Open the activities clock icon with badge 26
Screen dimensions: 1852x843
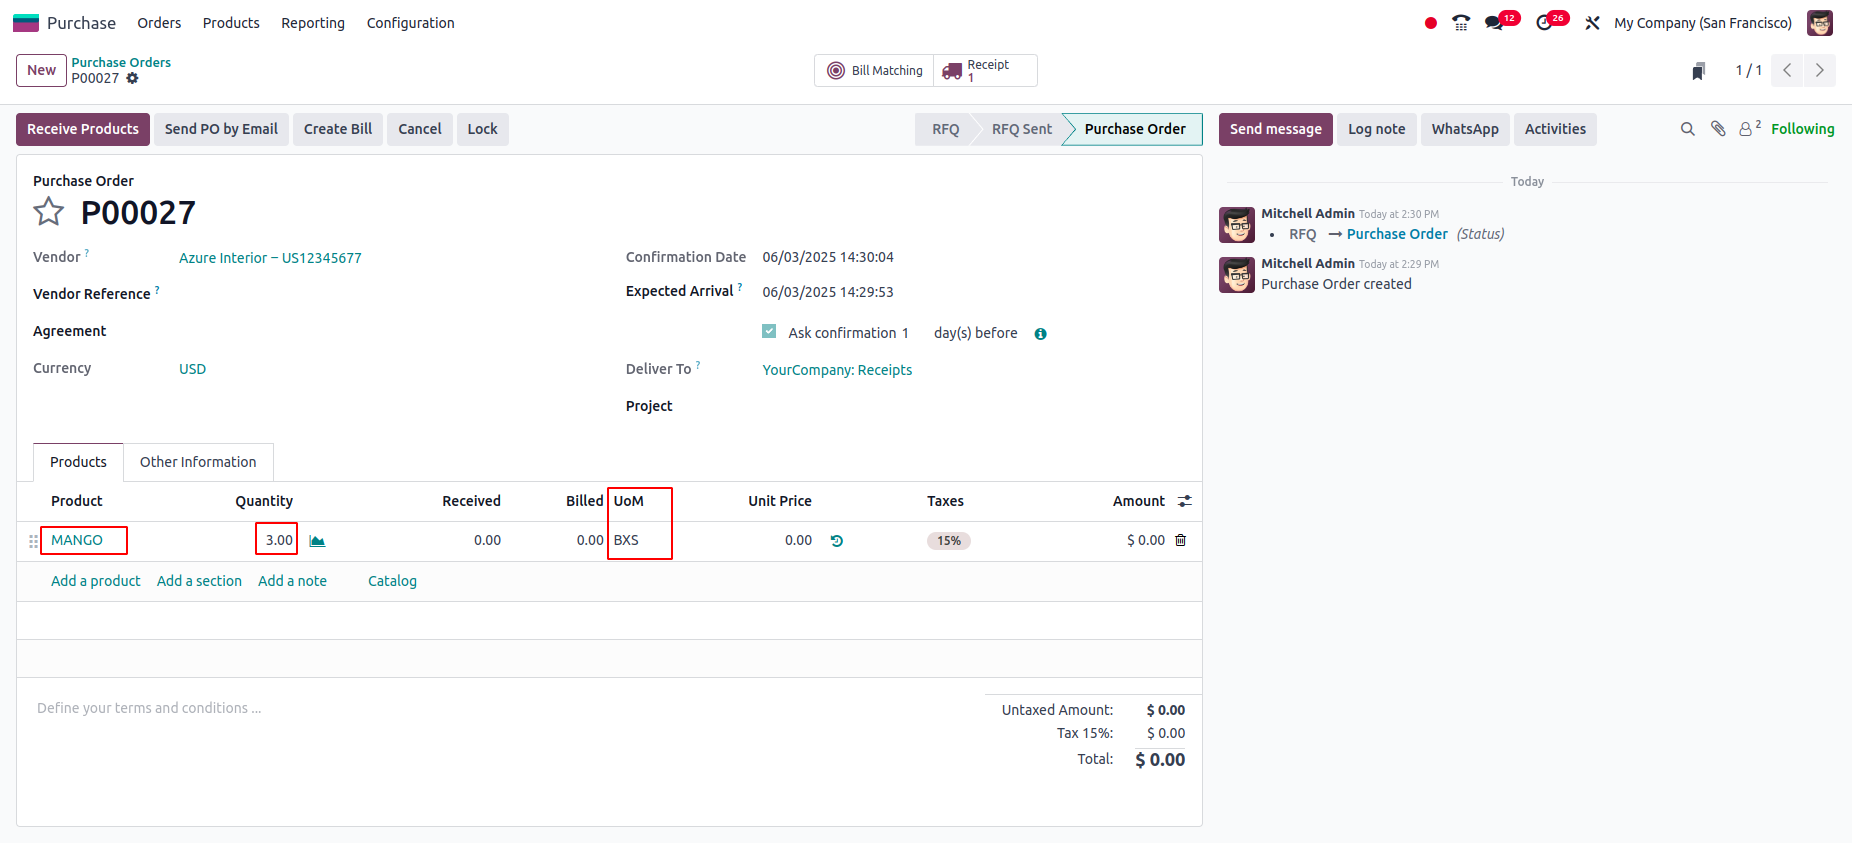pyautogui.click(x=1544, y=23)
